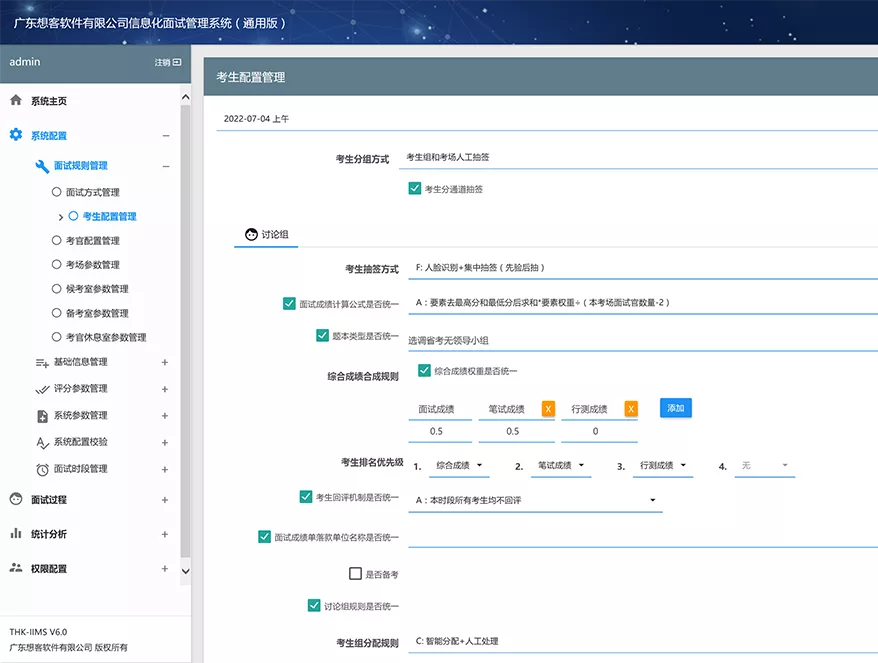This screenshot has width=878, height=663.
Task: Click the face icon for 面试过程
Action: 16,499
